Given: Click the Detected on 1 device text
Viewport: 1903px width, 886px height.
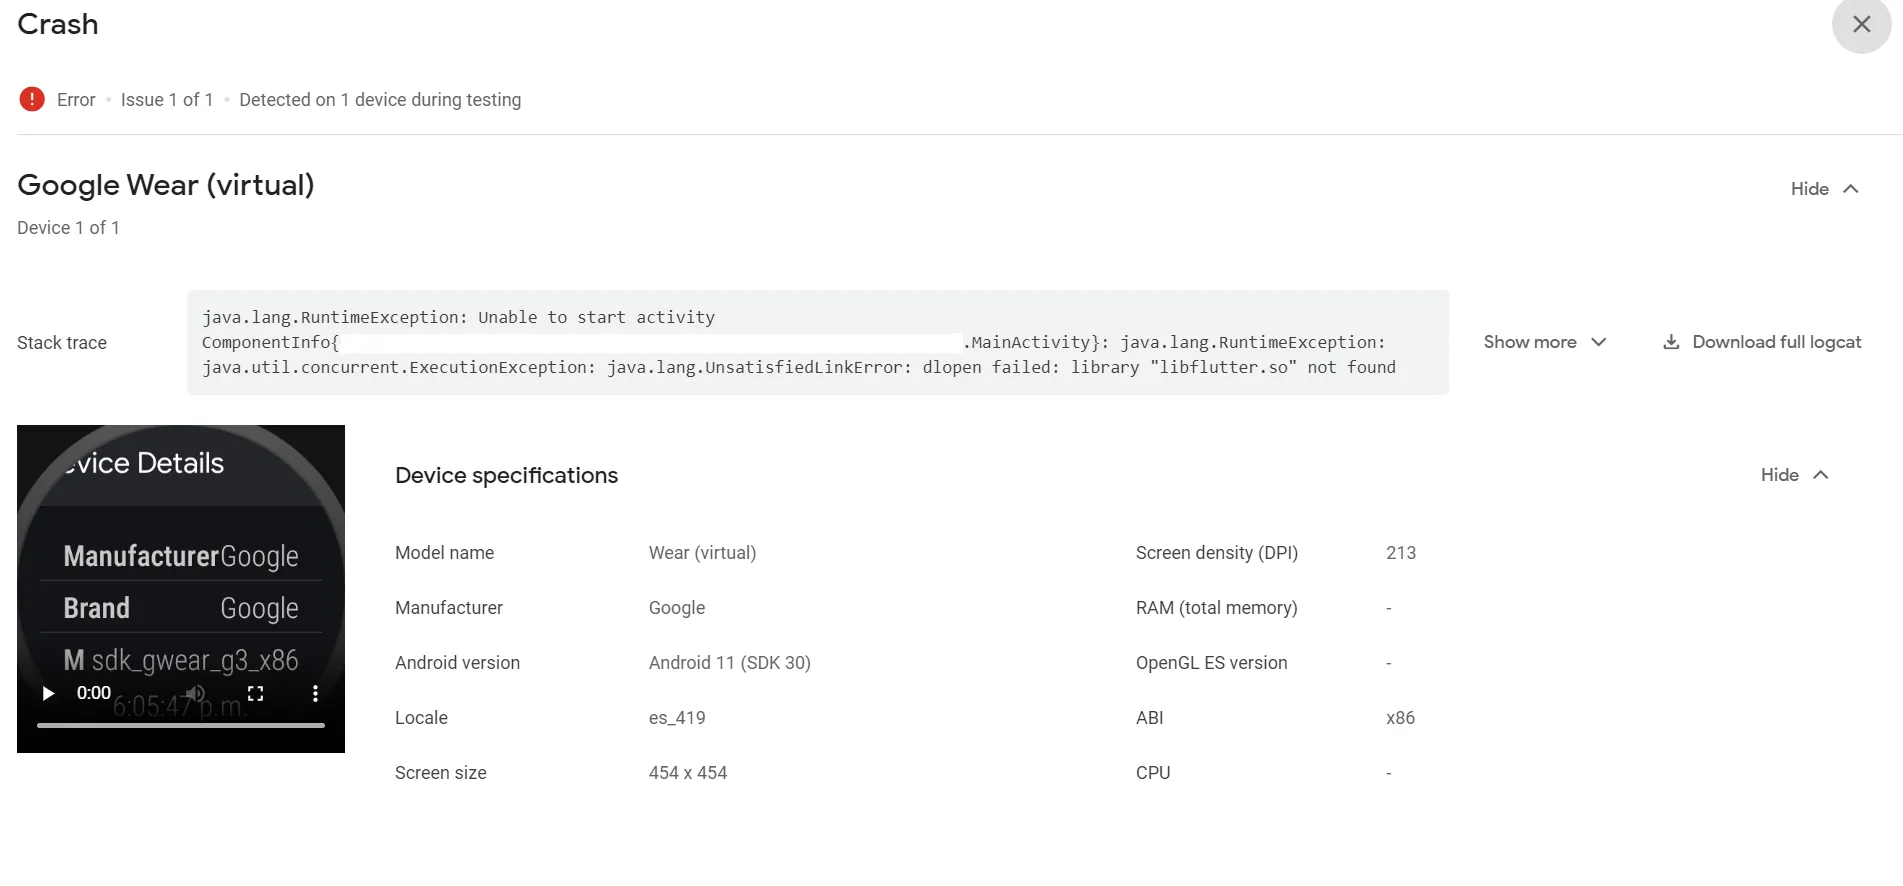Looking at the screenshot, I should pyautogui.click(x=380, y=100).
